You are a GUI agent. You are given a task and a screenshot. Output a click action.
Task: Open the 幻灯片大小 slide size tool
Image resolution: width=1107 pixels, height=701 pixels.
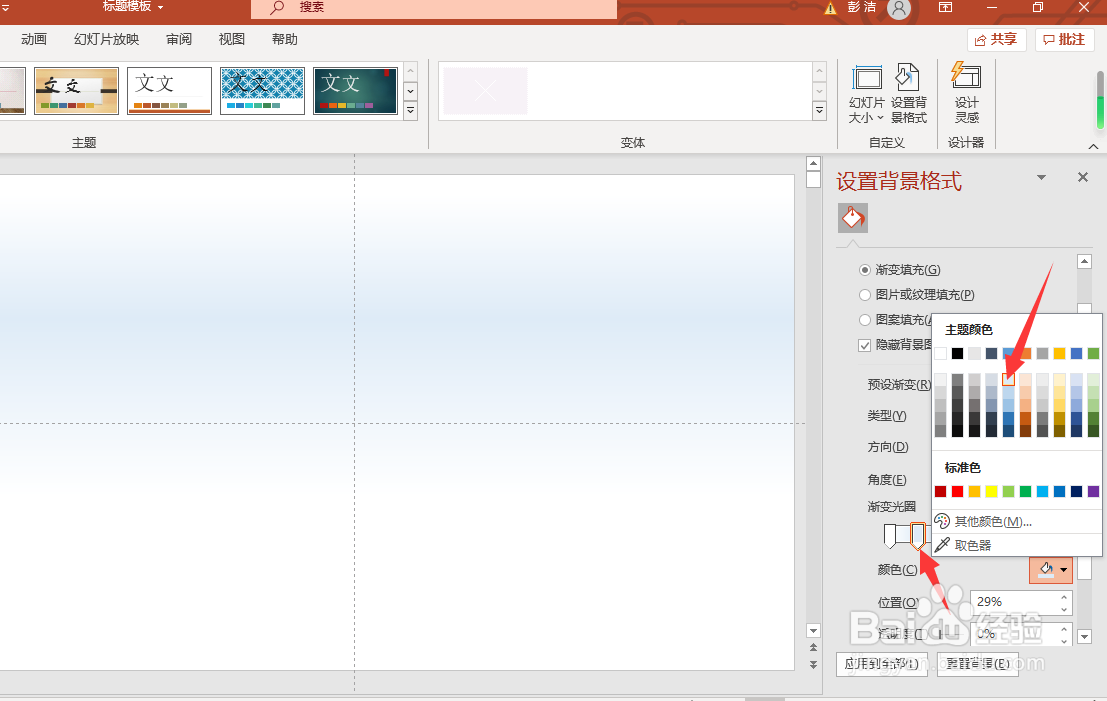pos(866,95)
